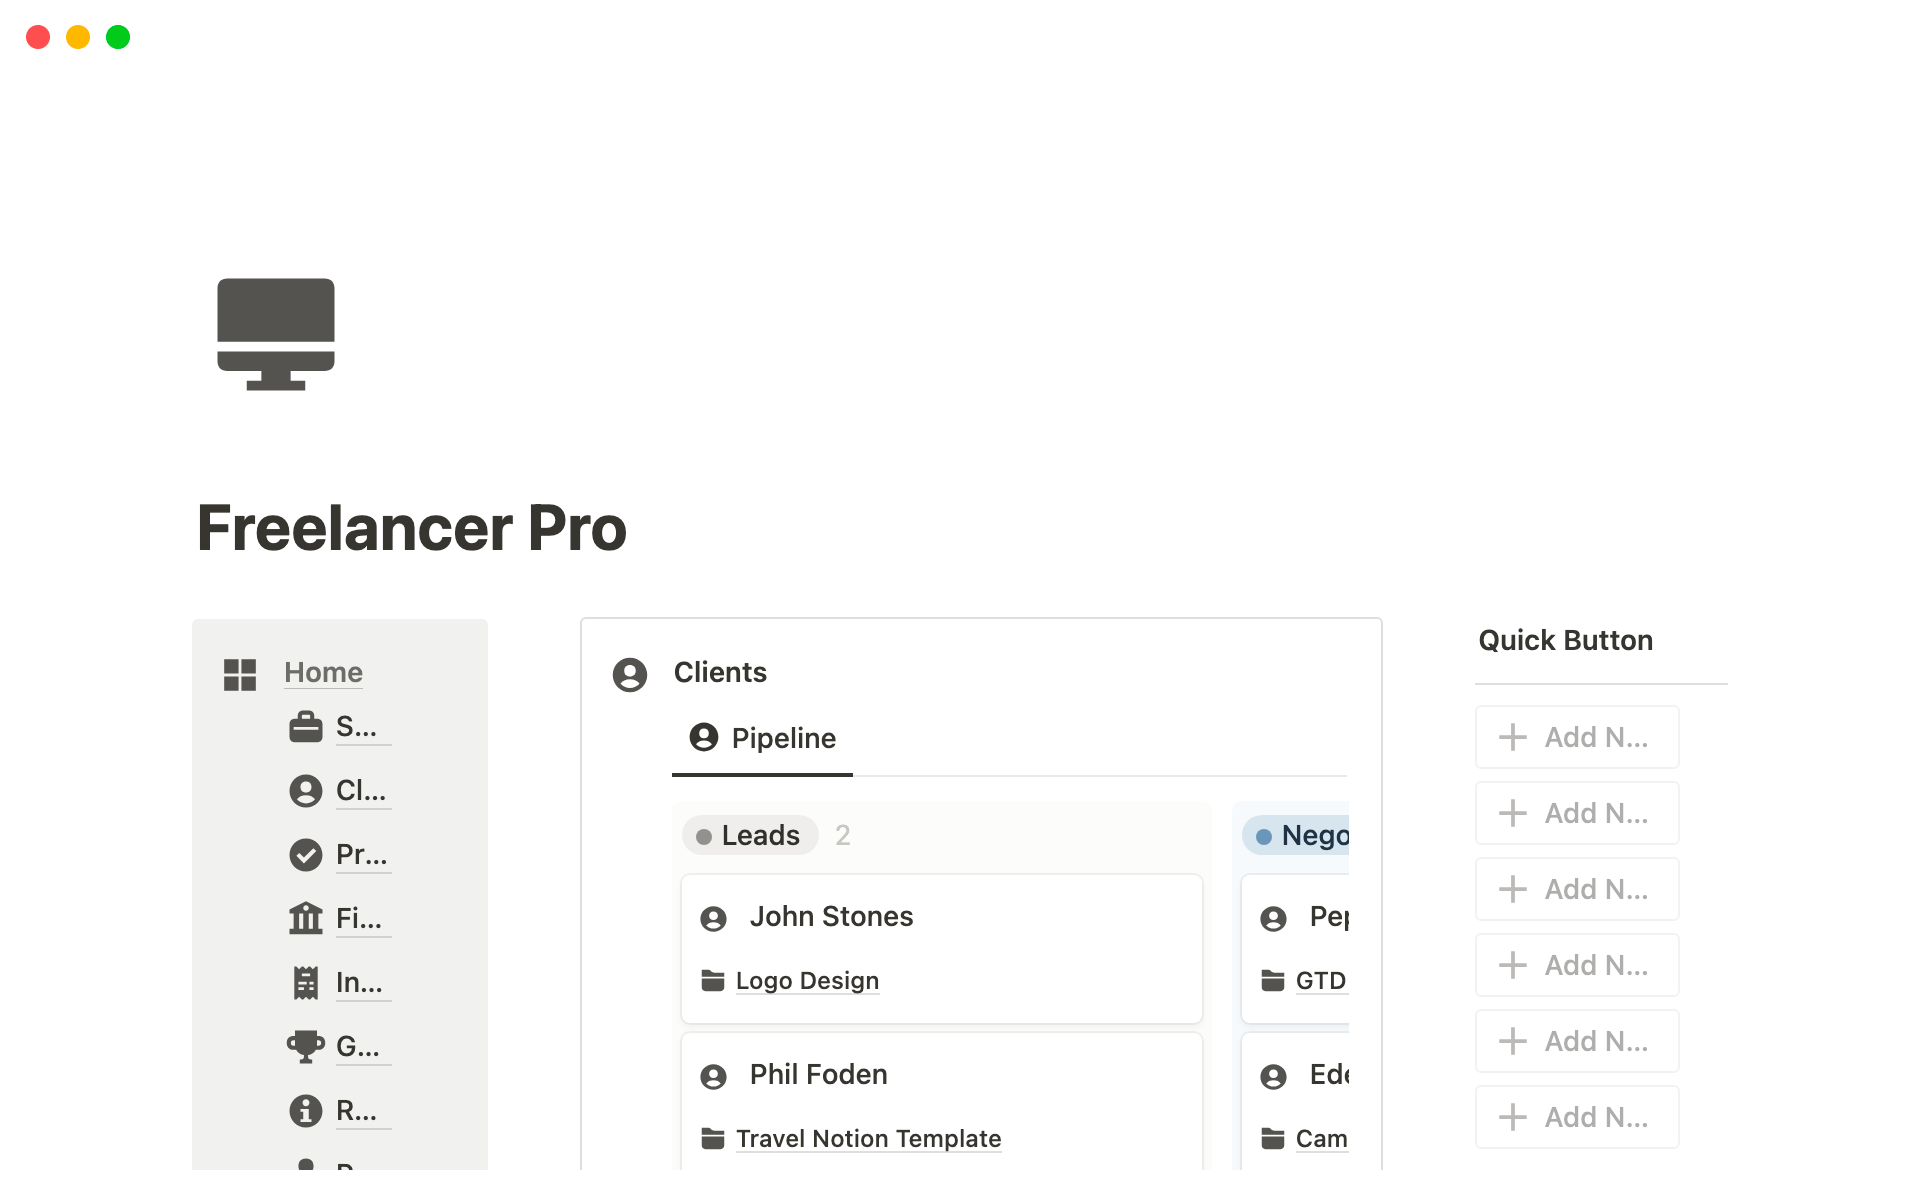The height and width of the screenshot is (1200, 1920).
Task: Open the Travel Notion Template project link
Action: tap(868, 1139)
